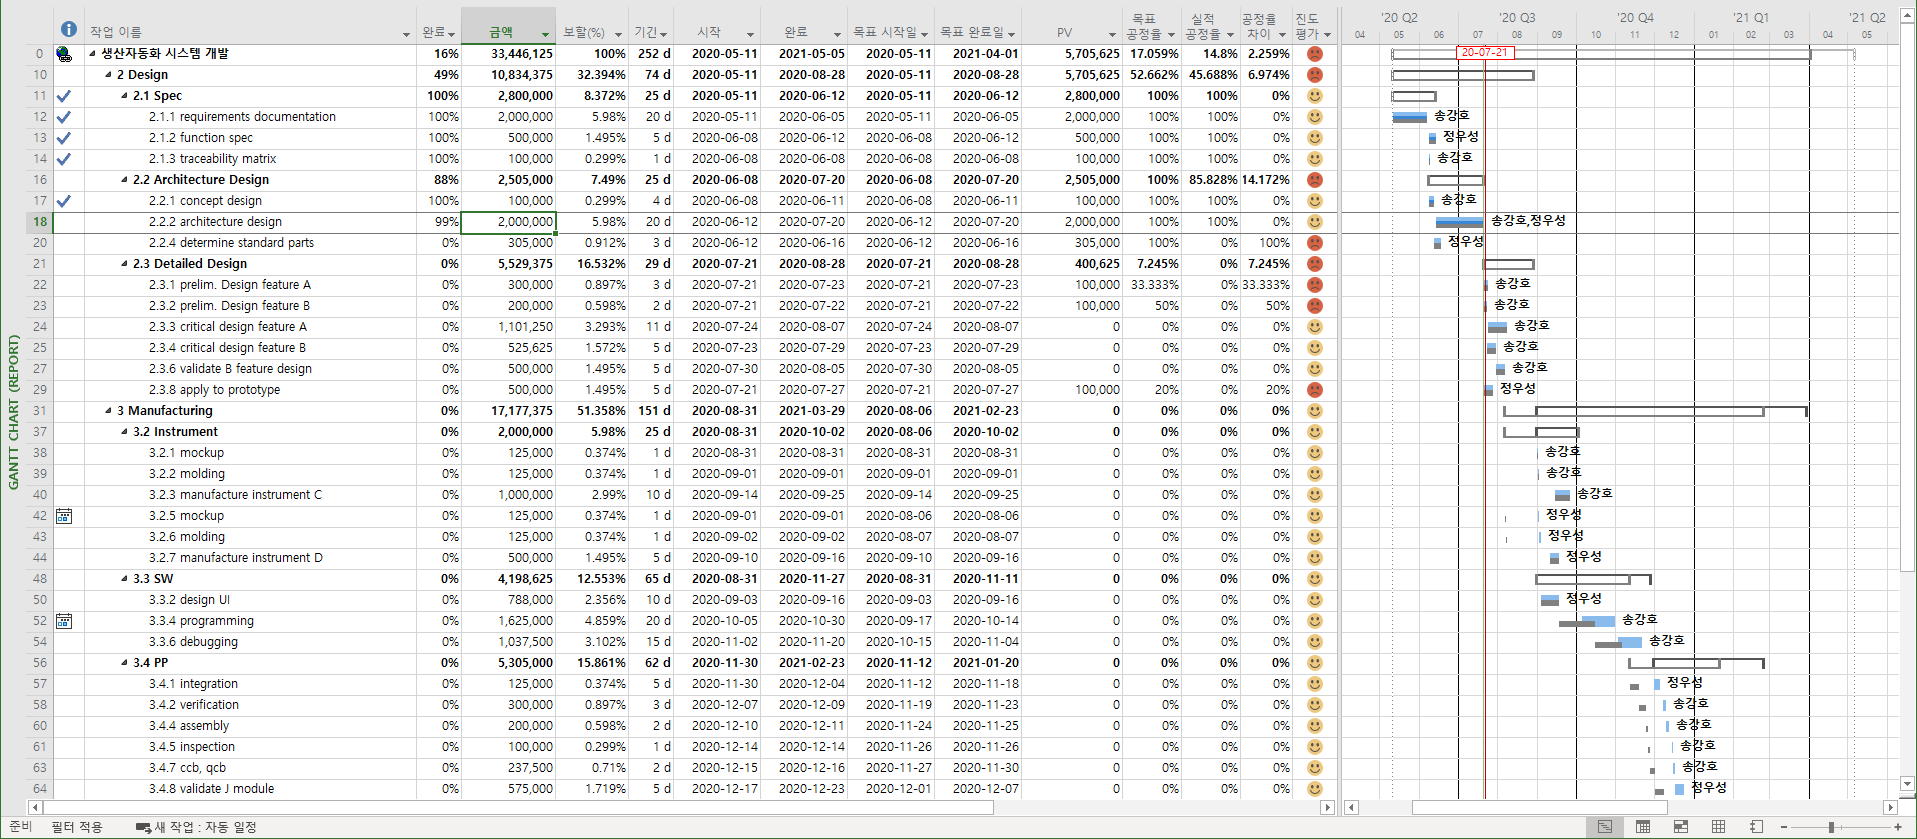The height and width of the screenshot is (839, 1917).
Task: Click the new task mode icon in status bar
Action: click(x=143, y=828)
